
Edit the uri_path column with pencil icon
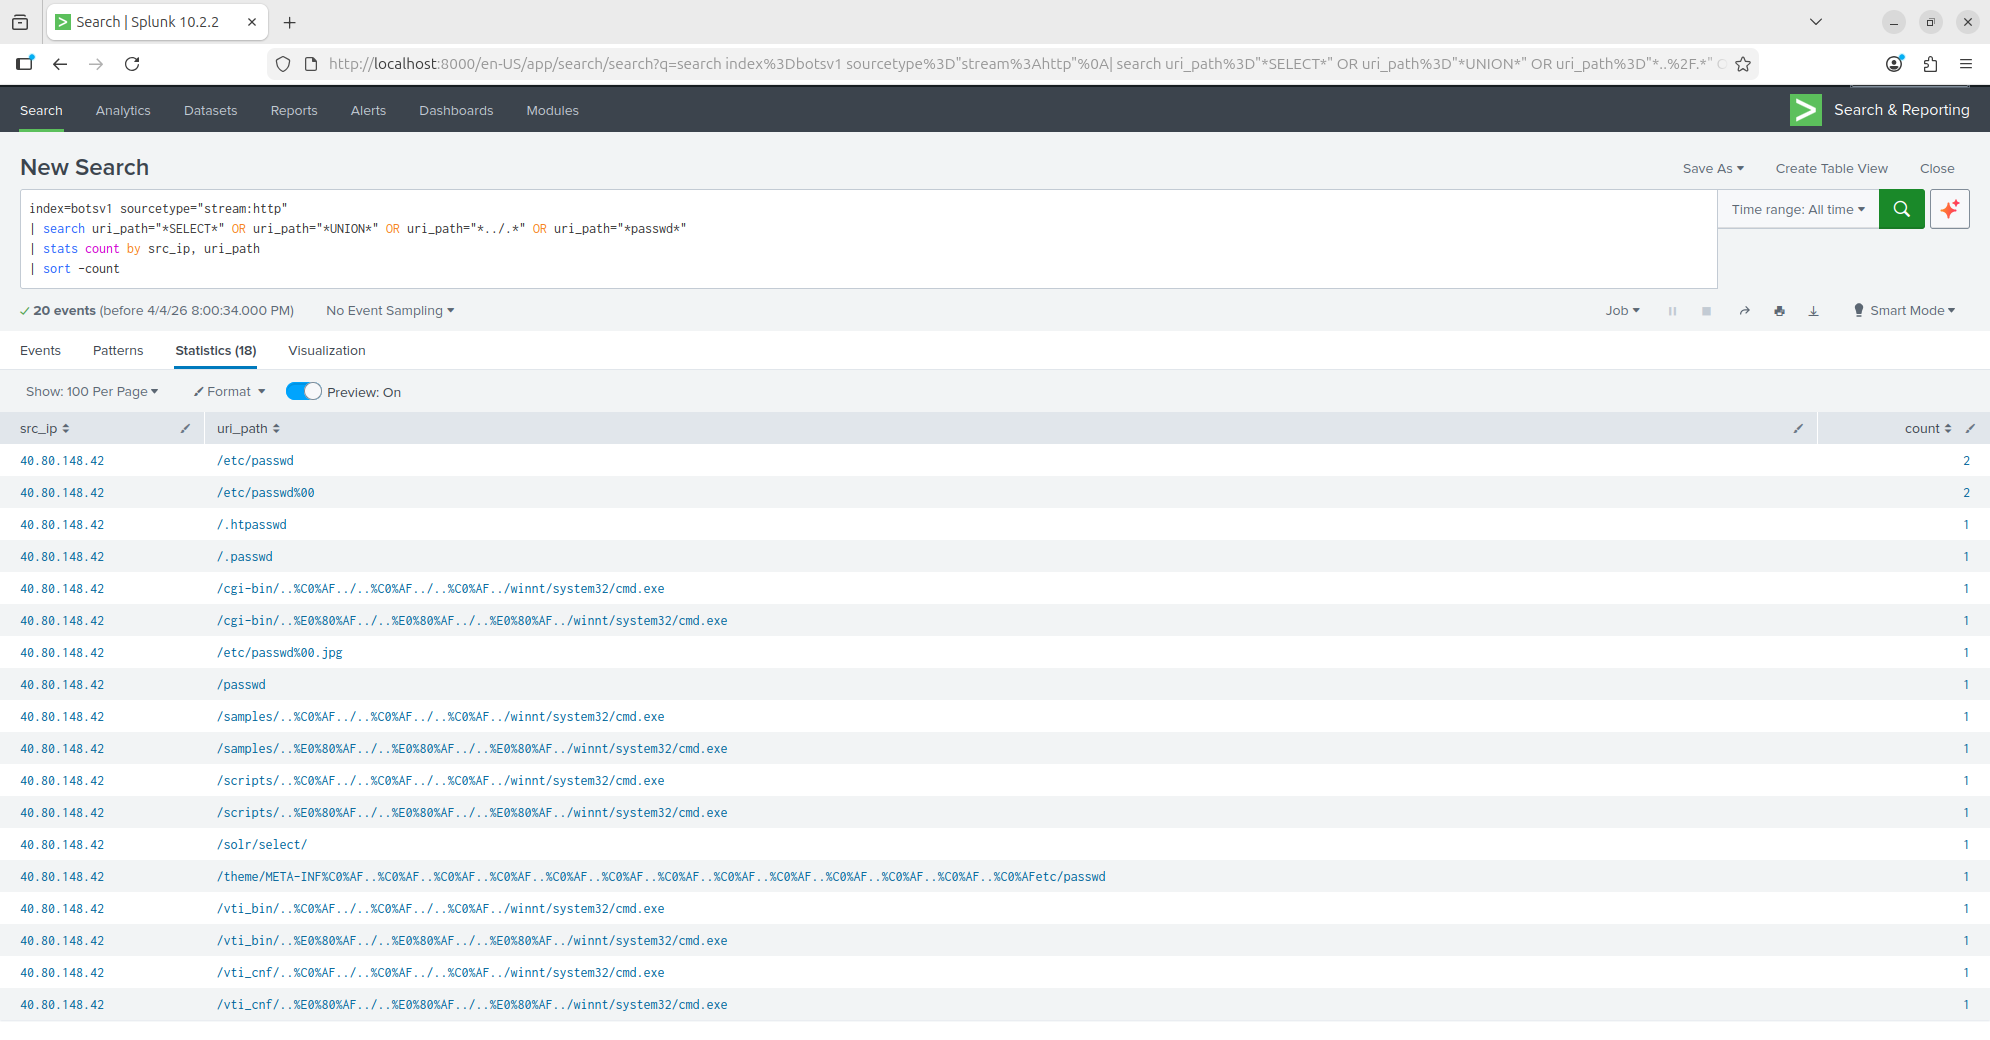tap(1798, 428)
